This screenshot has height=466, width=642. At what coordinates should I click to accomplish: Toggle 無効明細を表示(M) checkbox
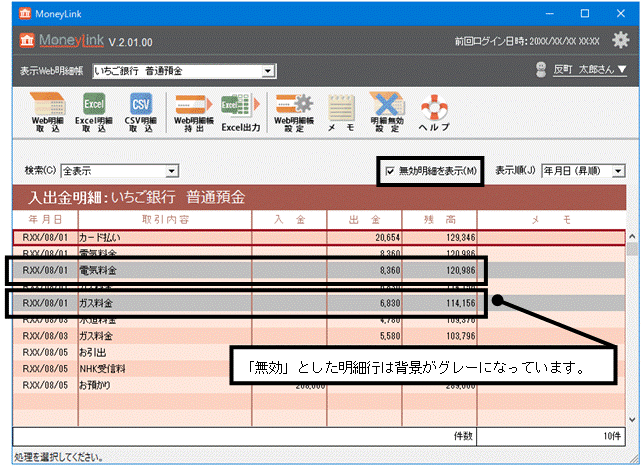[x=390, y=171]
